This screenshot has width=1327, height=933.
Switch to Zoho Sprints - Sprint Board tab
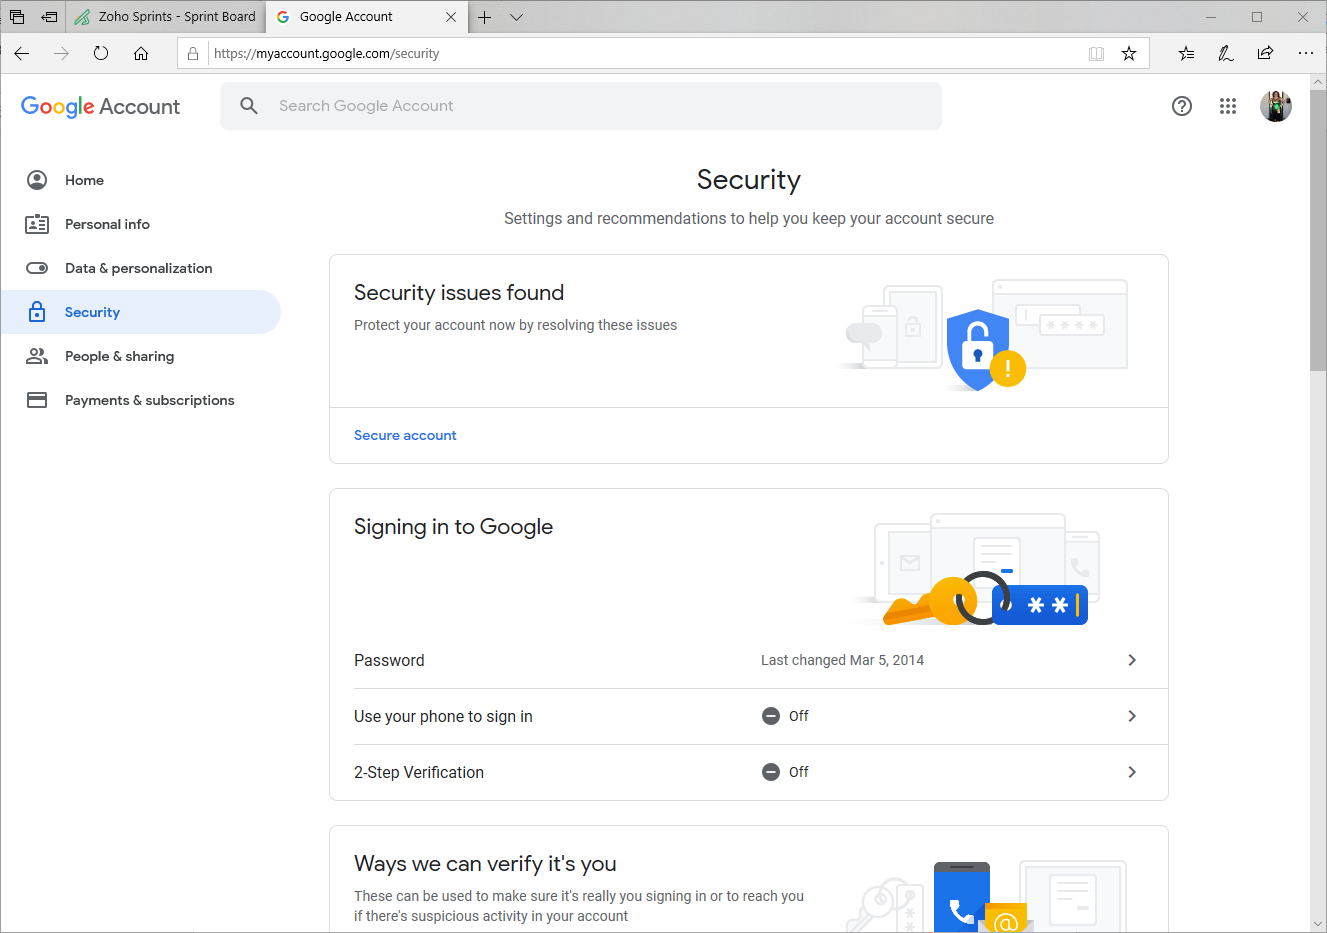166,17
